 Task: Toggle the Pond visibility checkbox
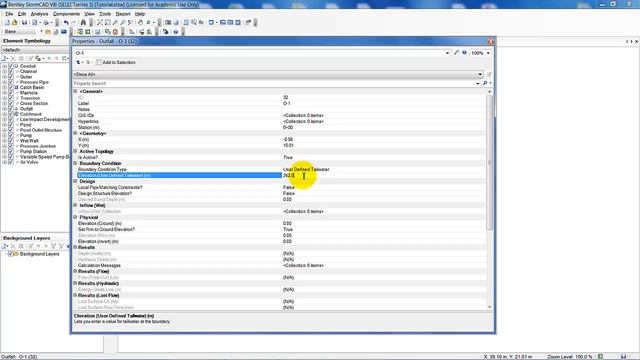click(x=11, y=125)
